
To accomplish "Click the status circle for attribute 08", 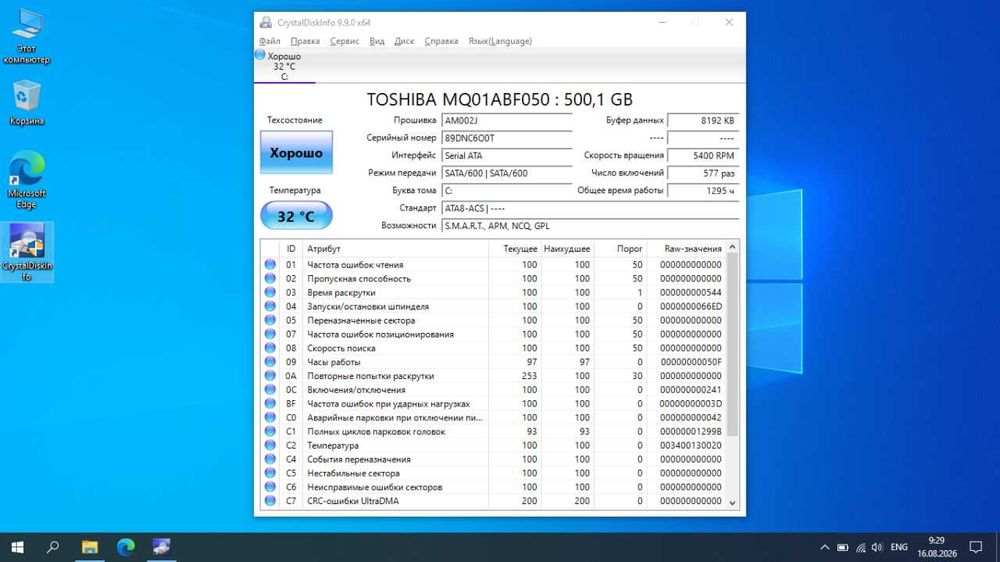I will (270, 348).
